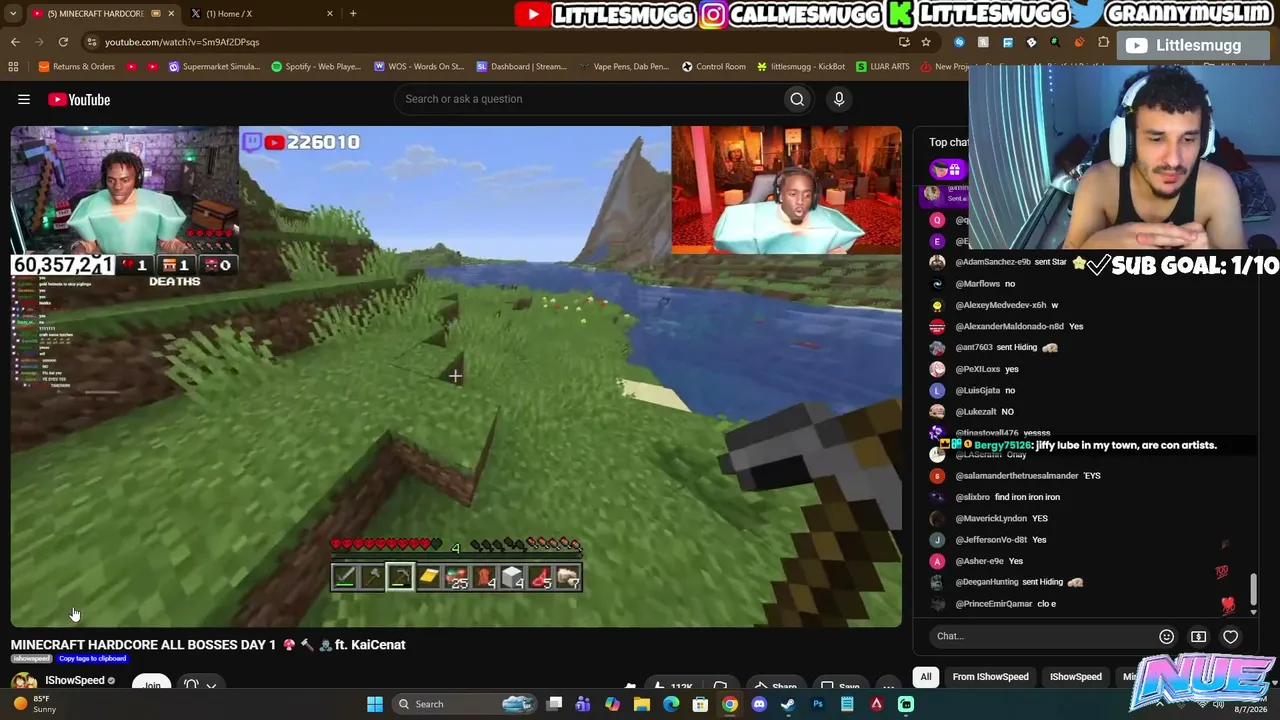Image resolution: width=1280 pixels, height=720 pixels.
Task: Open the chat emoji picker
Action: coord(1166,636)
